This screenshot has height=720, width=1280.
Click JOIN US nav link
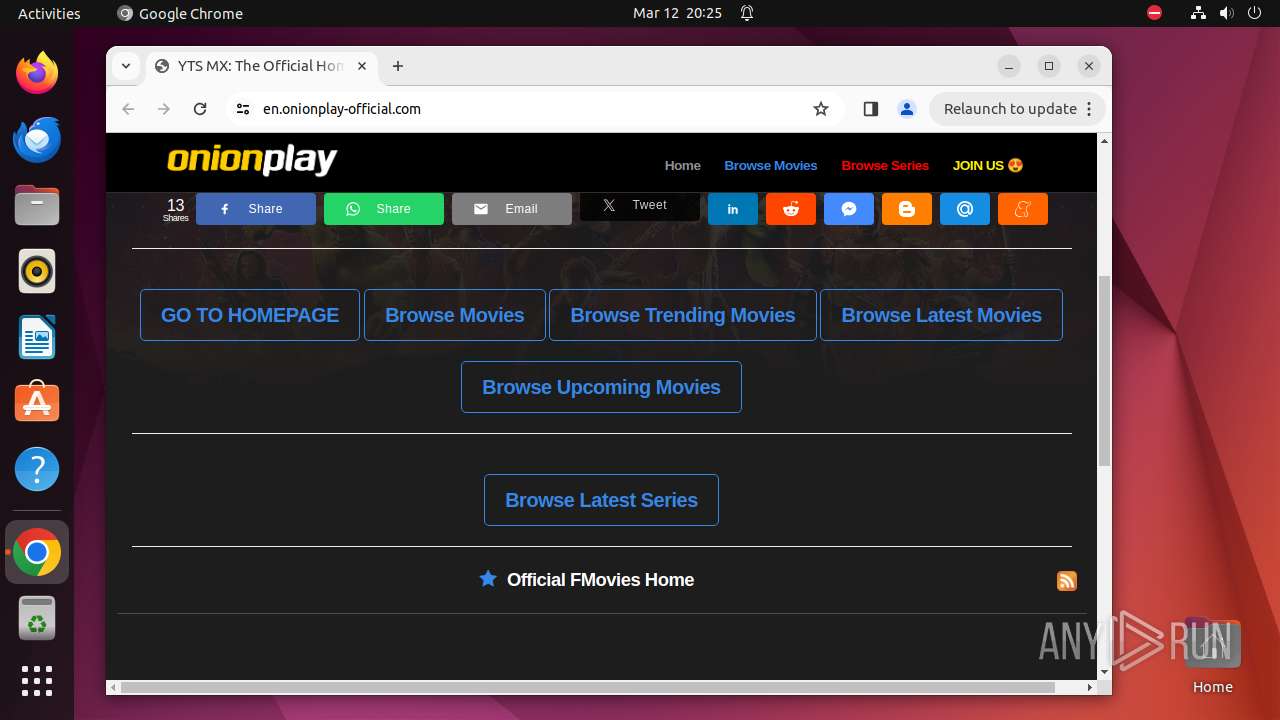[988, 166]
